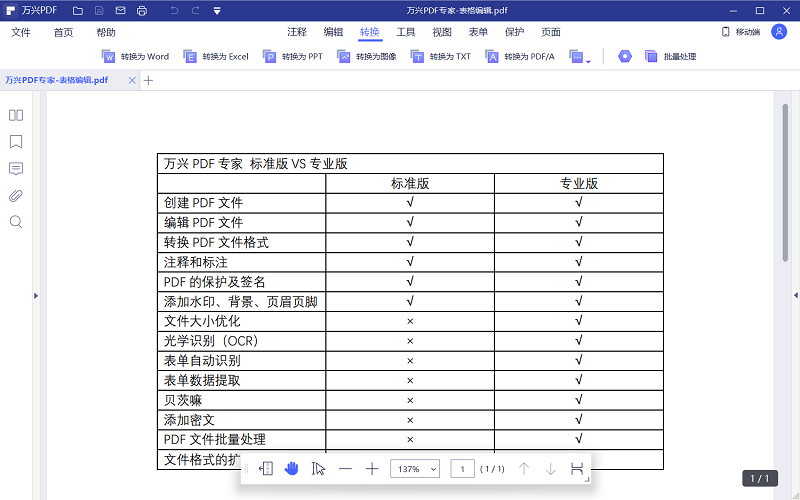Click the fit page width icon in floating toolbar
The image size is (800, 500).
tap(266, 468)
